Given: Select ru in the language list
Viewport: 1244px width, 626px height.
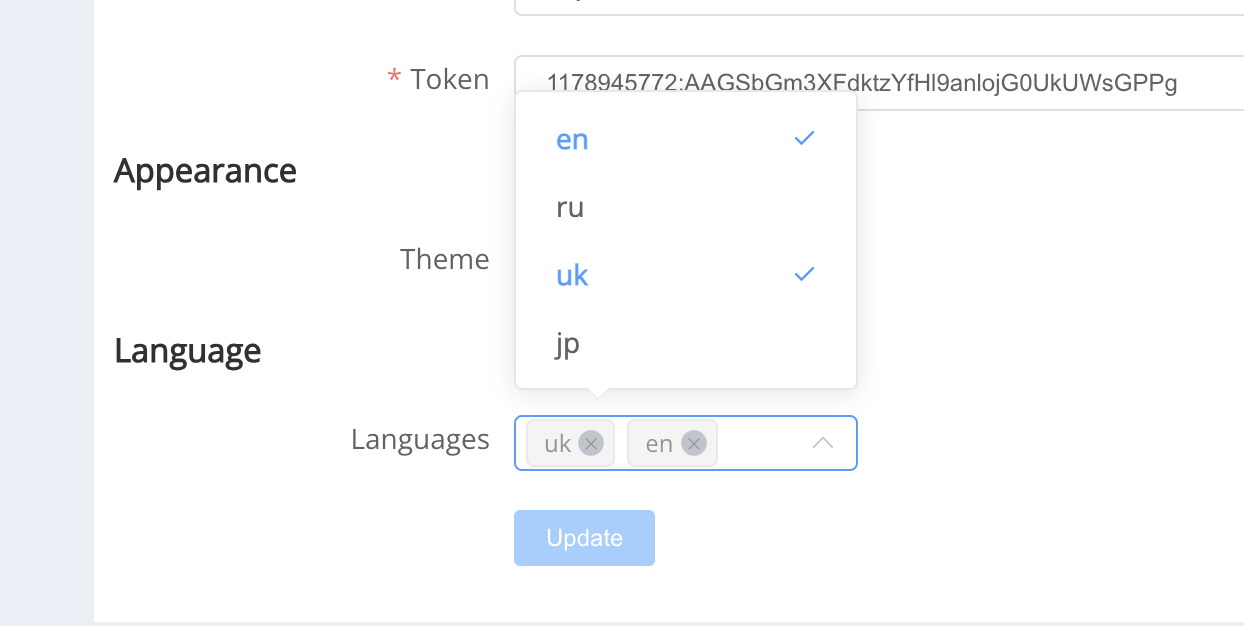Looking at the screenshot, I should [570, 208].
